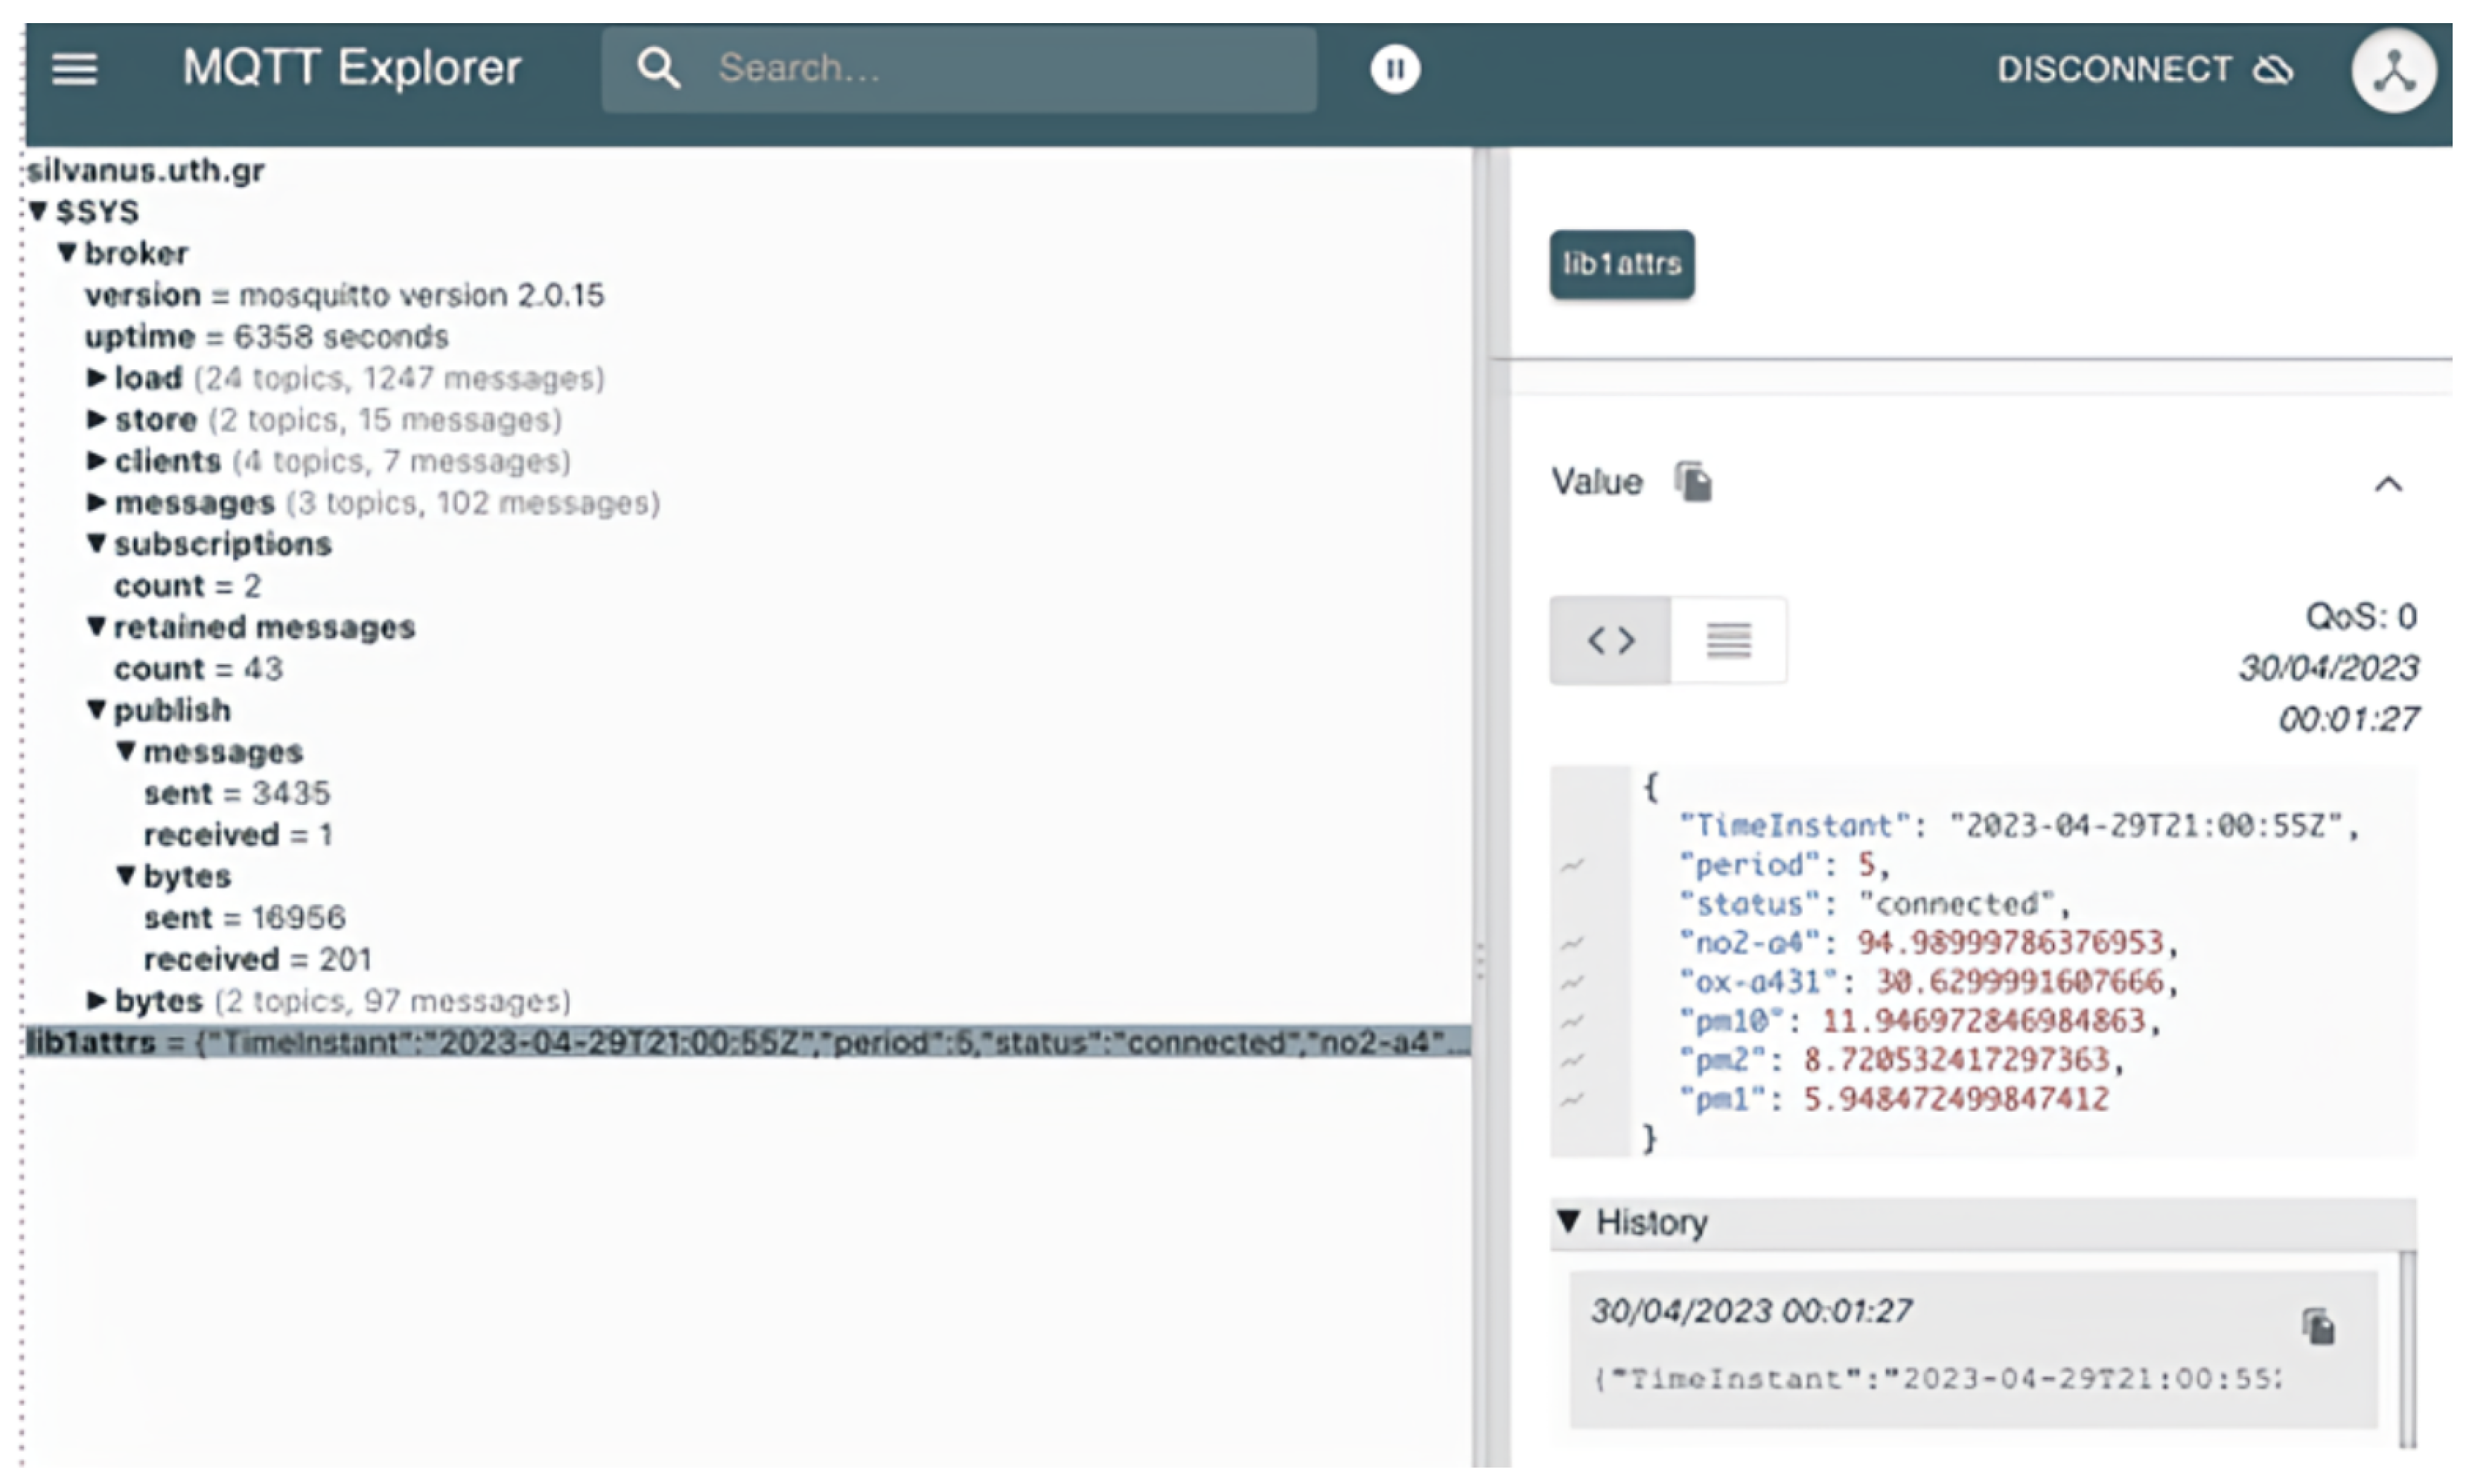Click the "pm10" value line
The height and width of the screenshot is (1484, 2472).
tap(1920, 1020)
